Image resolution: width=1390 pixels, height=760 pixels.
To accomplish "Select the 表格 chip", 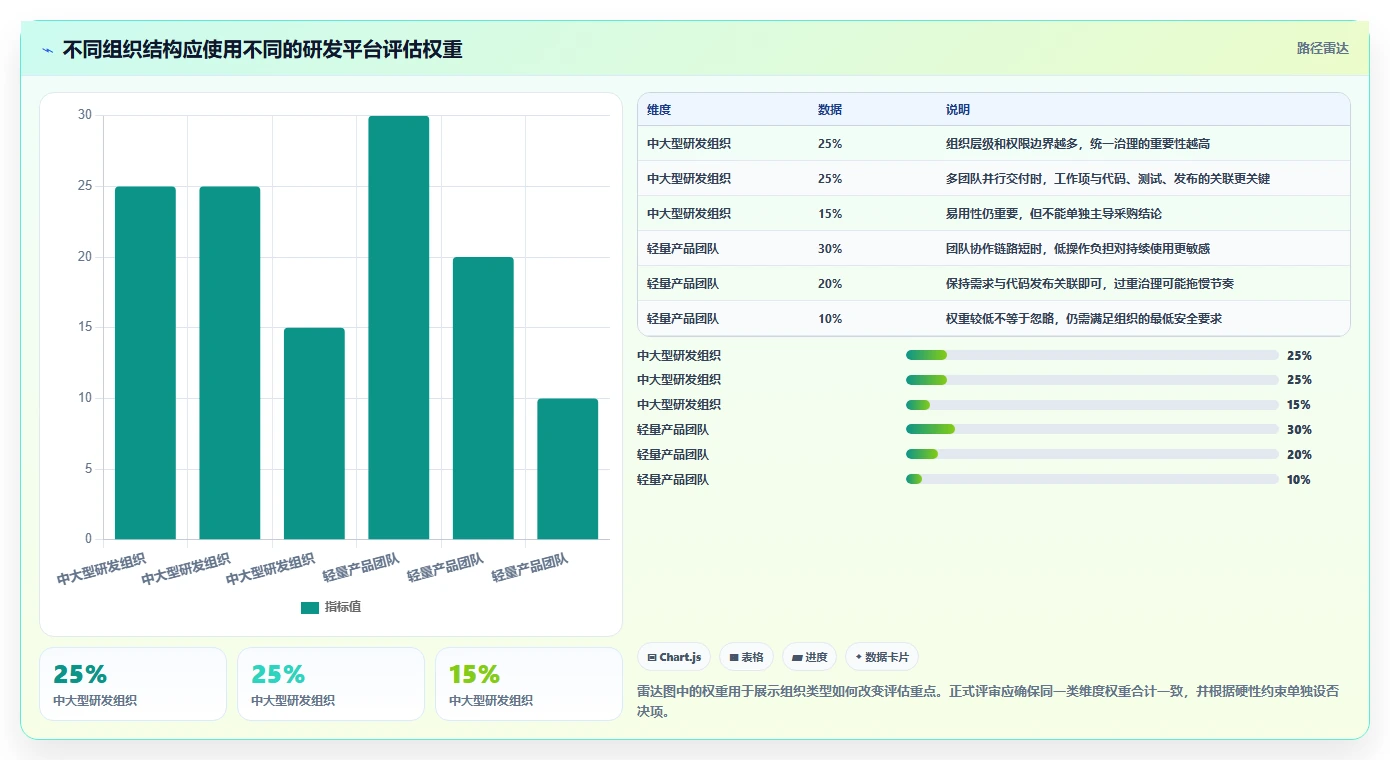I will pyautogui.click(x=747, y=657).
